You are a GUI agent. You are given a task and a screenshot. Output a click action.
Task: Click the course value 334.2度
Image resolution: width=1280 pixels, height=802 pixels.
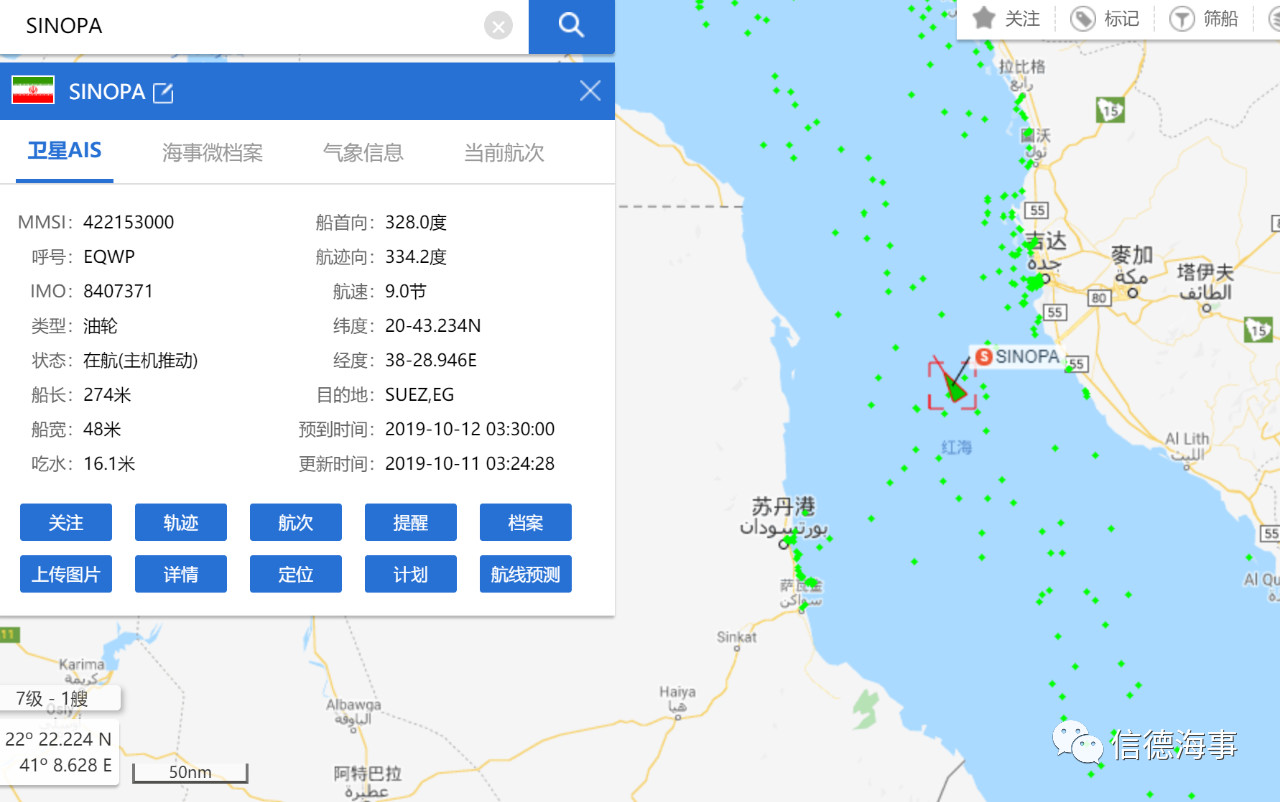[416, 257]
